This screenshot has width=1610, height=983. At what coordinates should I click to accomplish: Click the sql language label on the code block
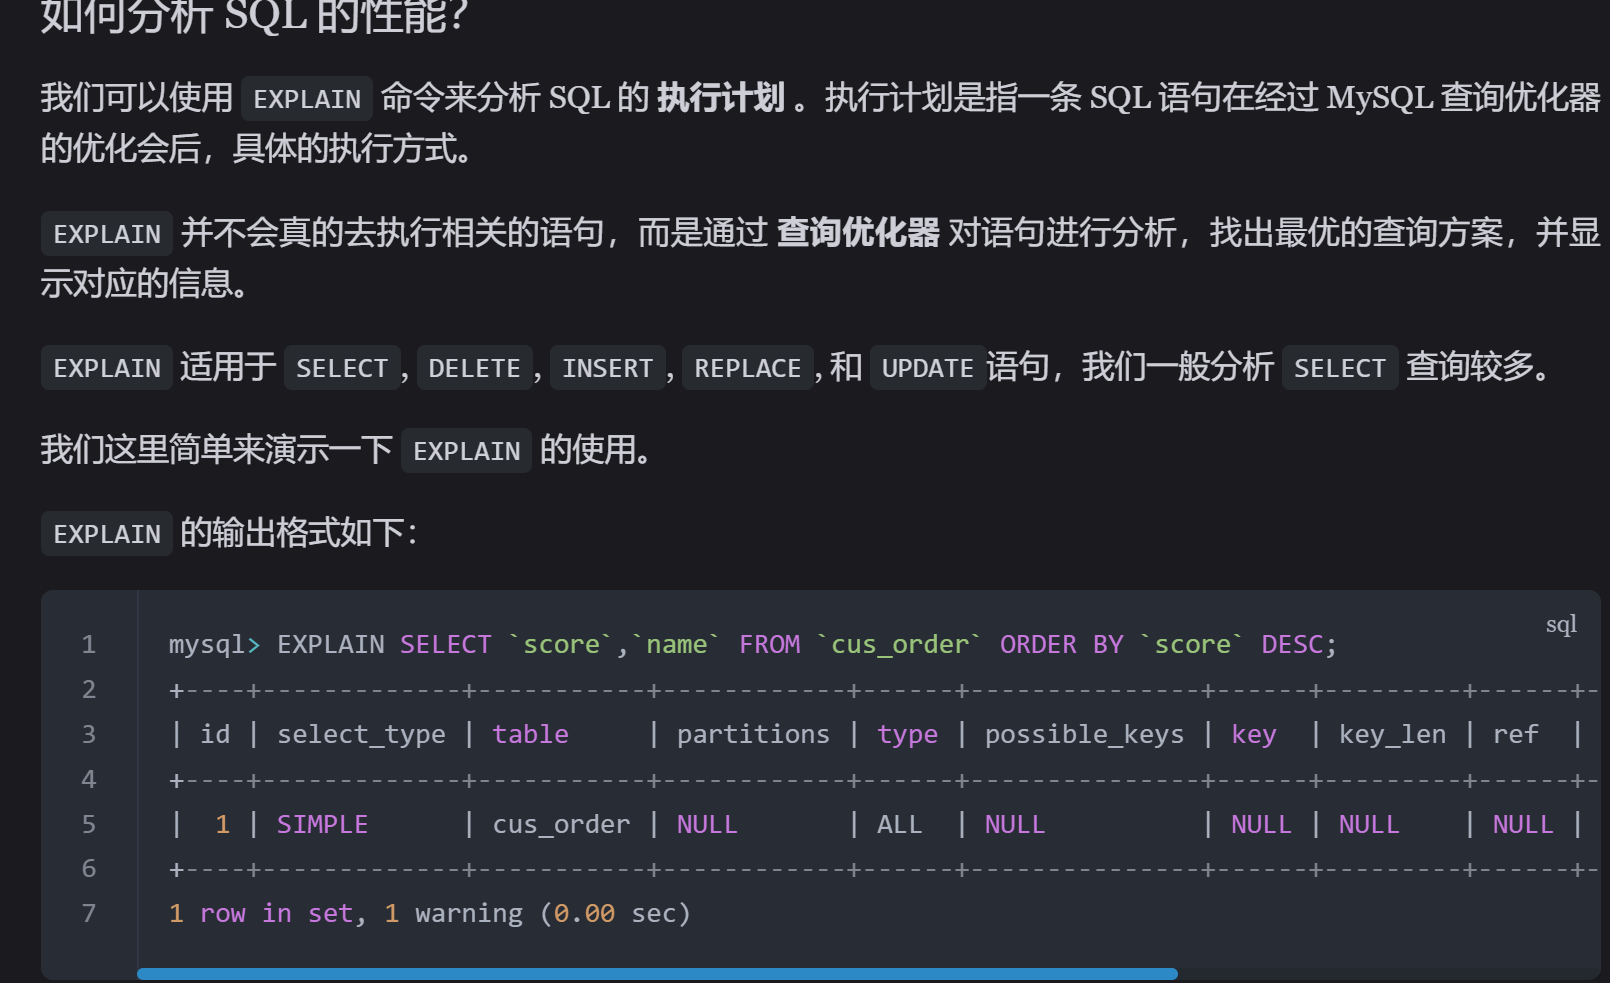point(1561,623)
